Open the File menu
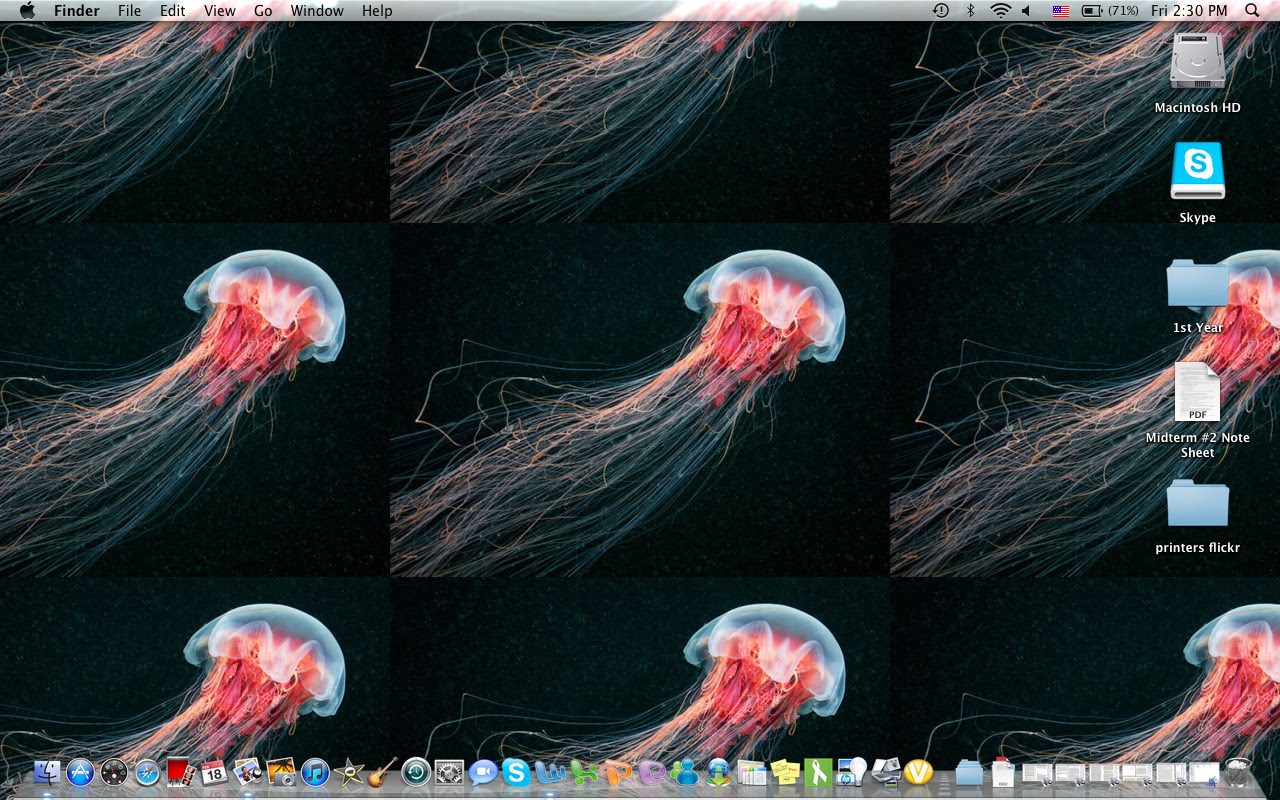Viewport: 1280px width, 800px height. [x=129, y=11]
